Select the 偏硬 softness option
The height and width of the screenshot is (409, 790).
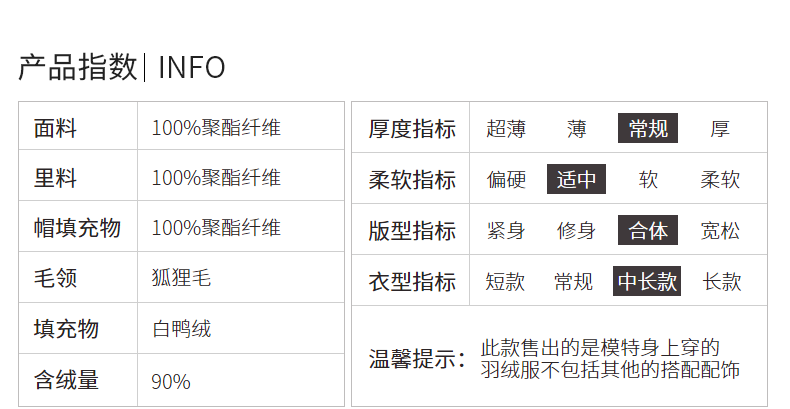[x=506, y=180]
